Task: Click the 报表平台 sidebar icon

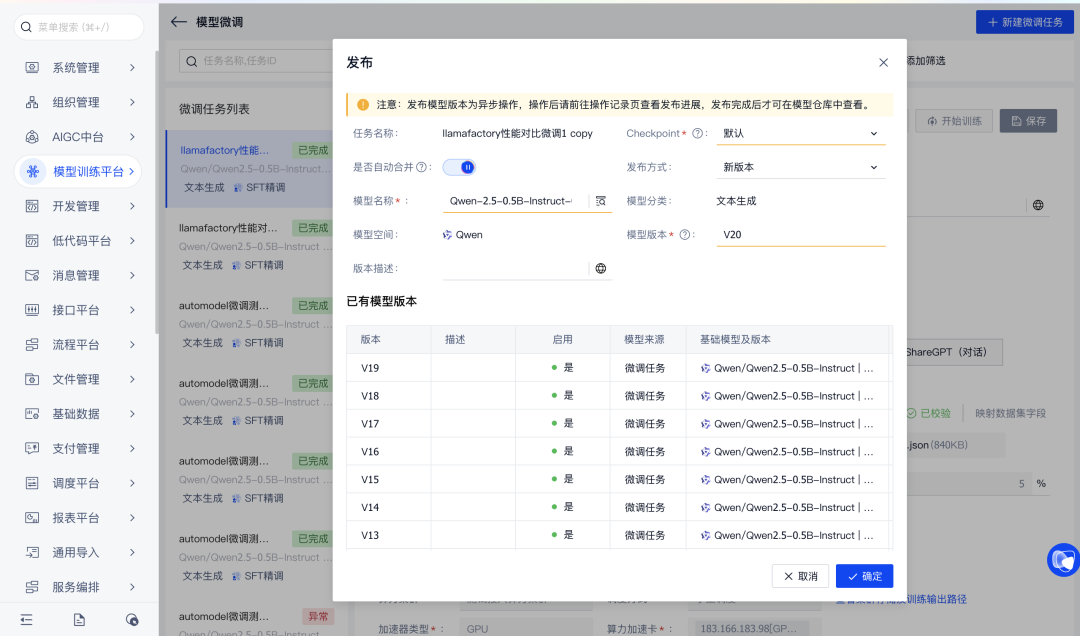Action: (32, 517)
